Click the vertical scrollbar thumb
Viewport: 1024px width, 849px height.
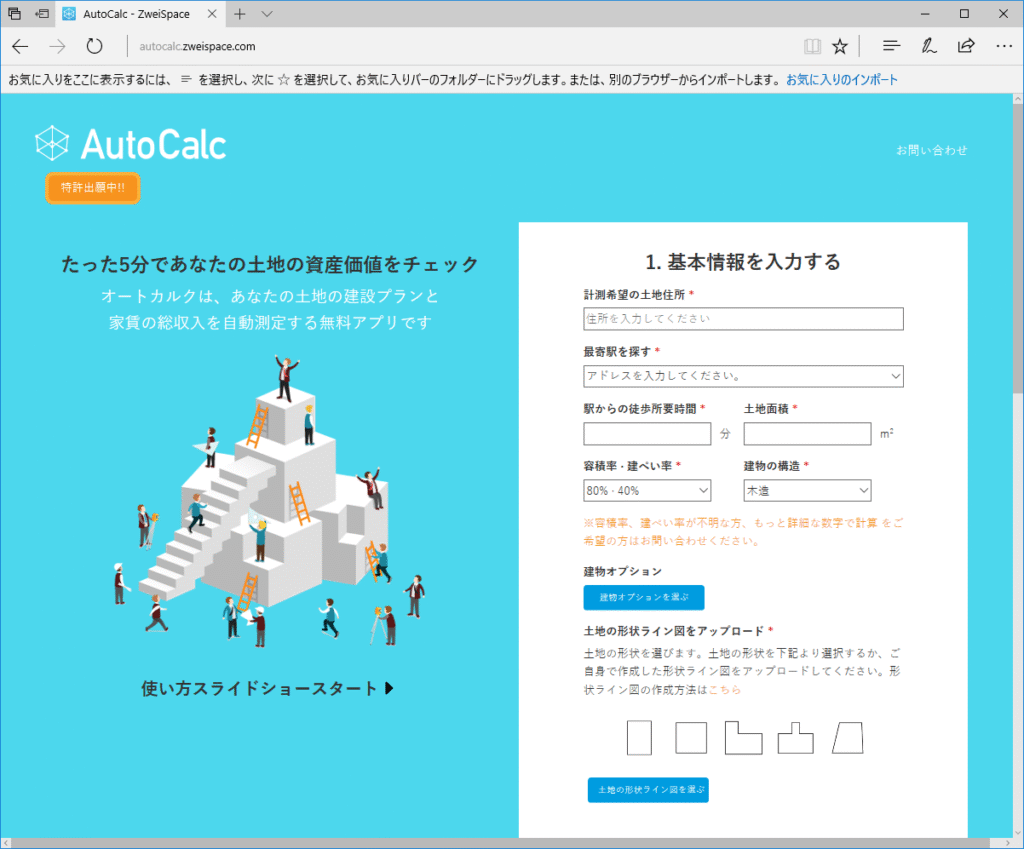pyautogui.click(x=1017, y=248)
